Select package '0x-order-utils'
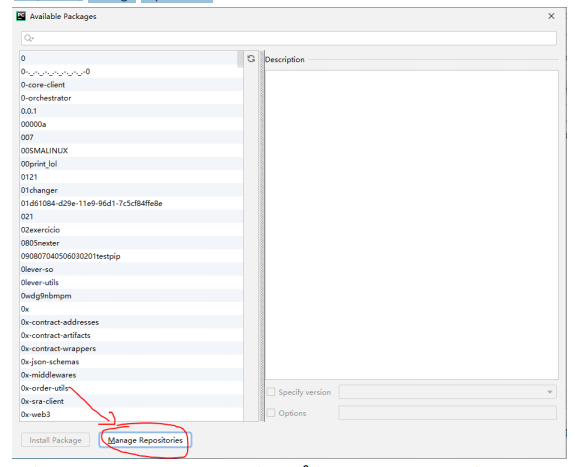 [x=131, y=388]
